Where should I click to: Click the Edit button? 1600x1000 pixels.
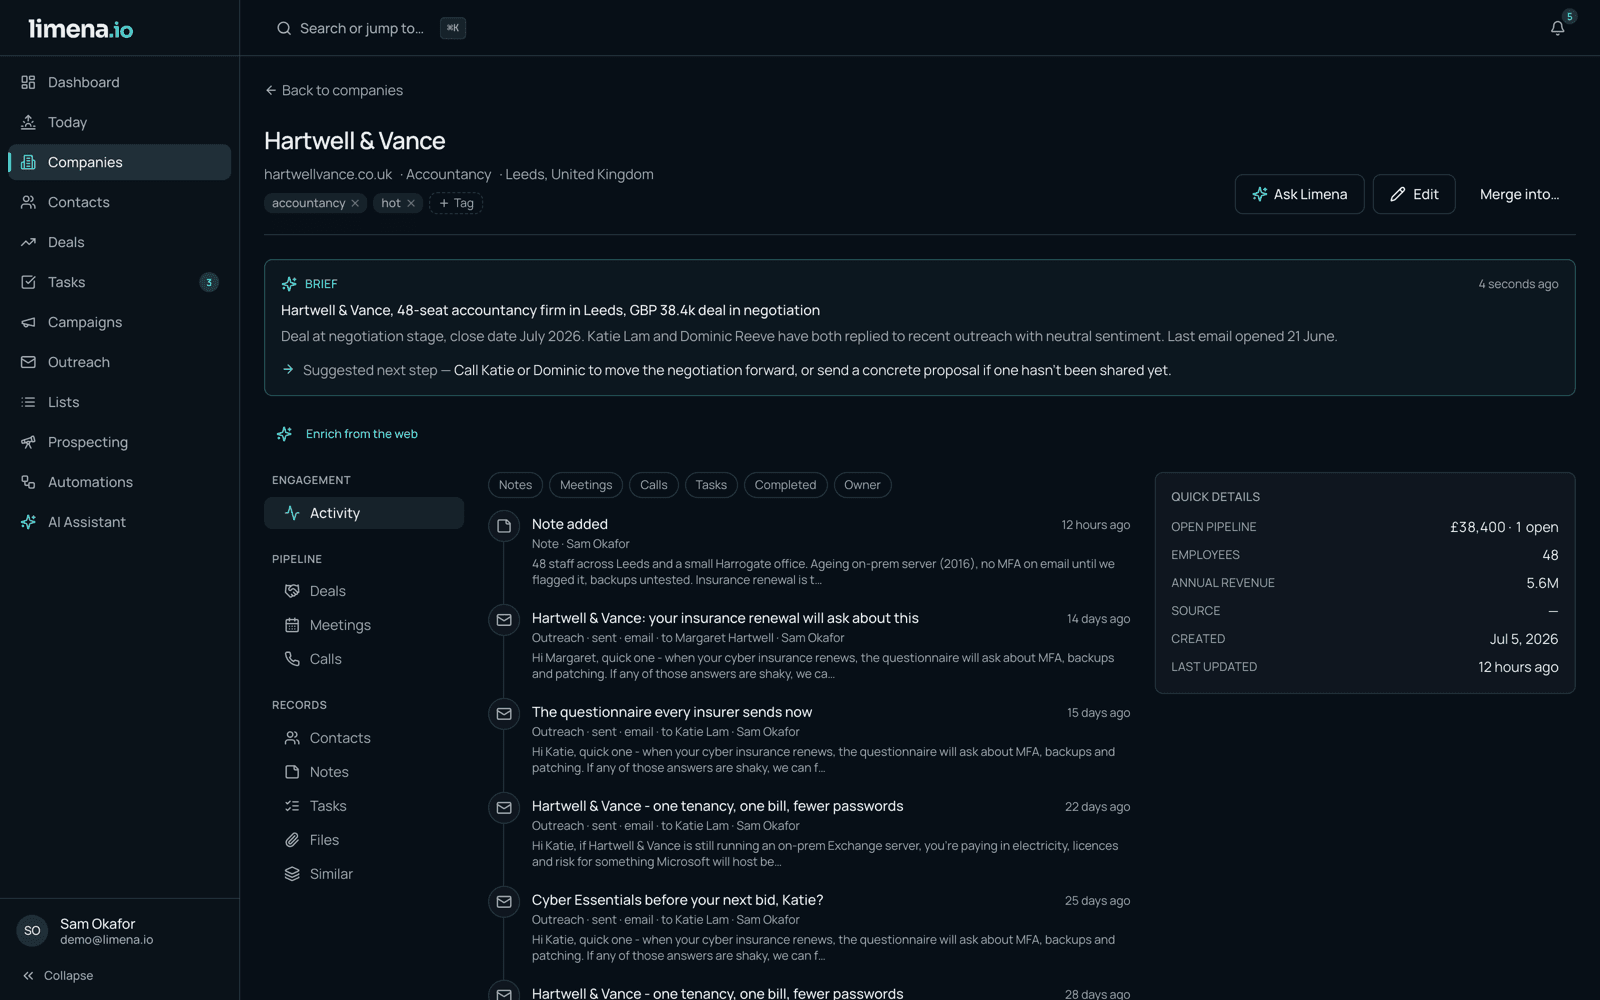tap(1414, 194)
